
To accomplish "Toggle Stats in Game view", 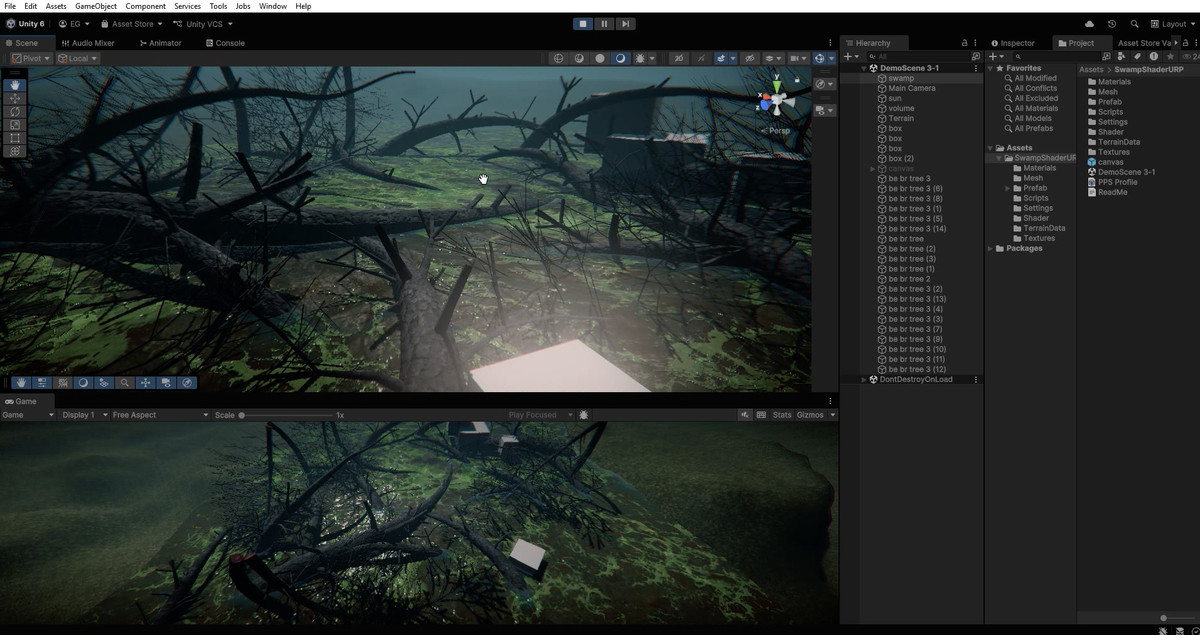I will [x=782, y=415].
